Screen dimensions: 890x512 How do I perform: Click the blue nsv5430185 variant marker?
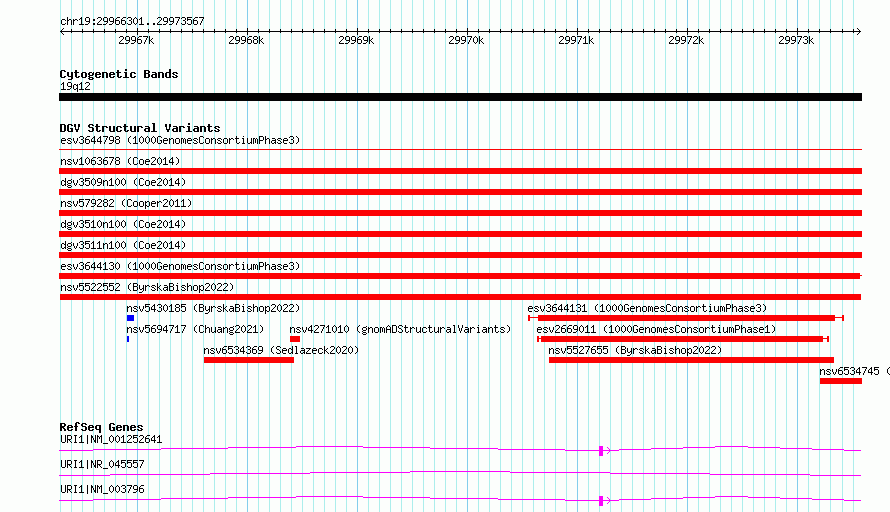(x=131, y=318)
